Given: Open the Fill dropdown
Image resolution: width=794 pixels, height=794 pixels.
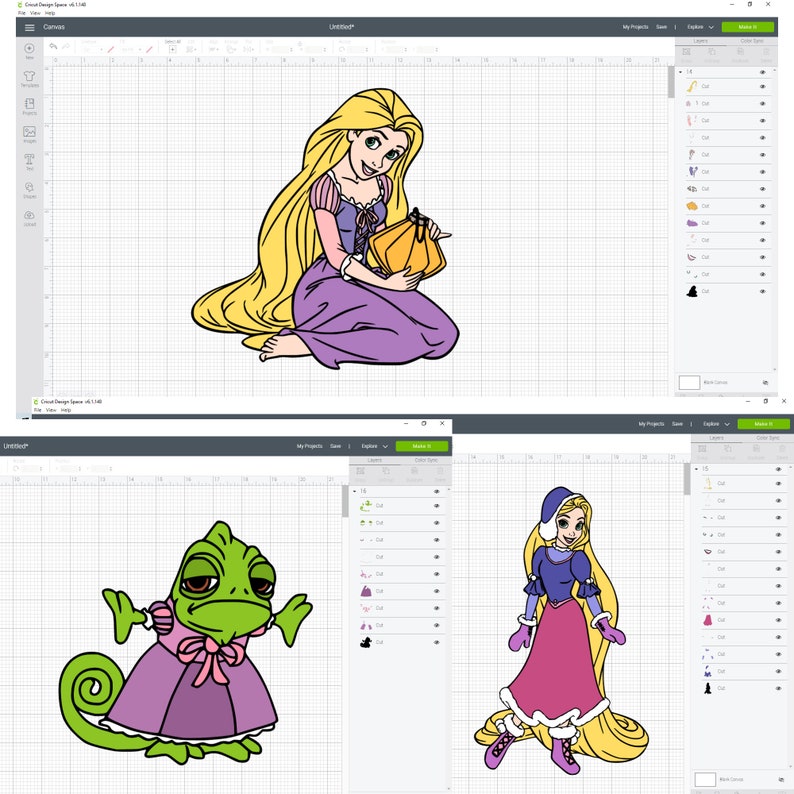Looking at the screenshot, I should click(130, 50).
